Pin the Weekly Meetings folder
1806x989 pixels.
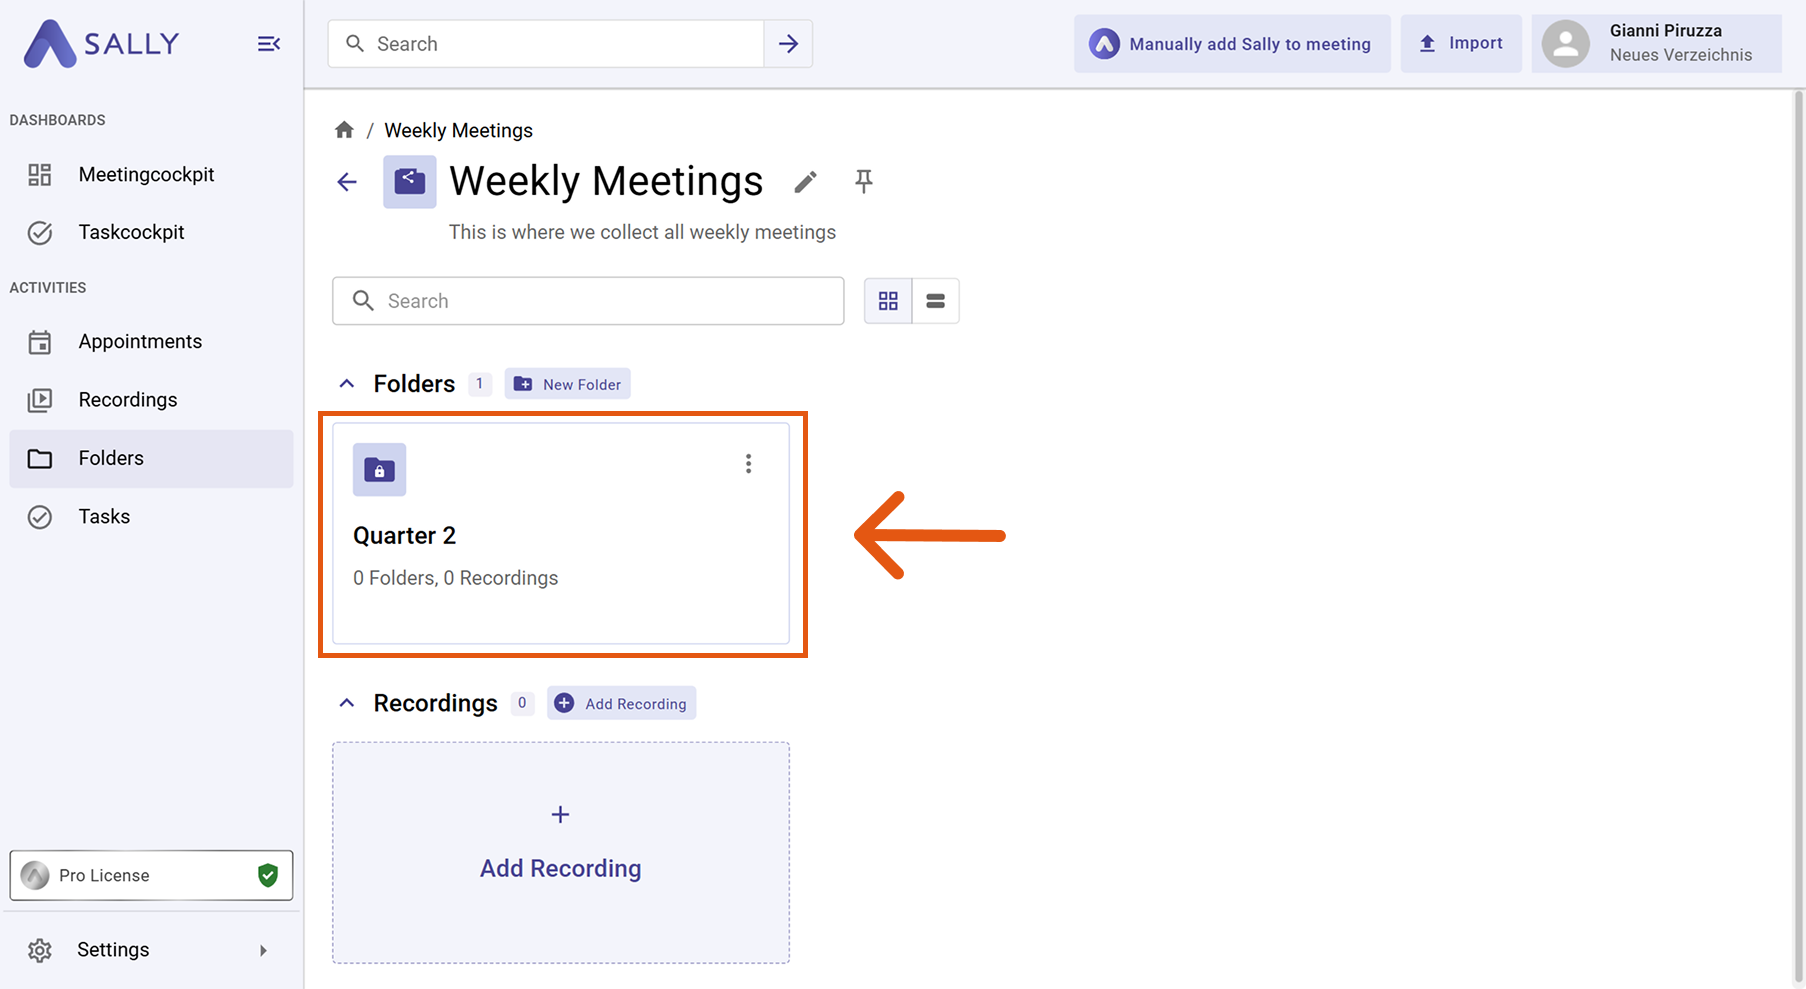pyautogui.click(x=864, y=181)
